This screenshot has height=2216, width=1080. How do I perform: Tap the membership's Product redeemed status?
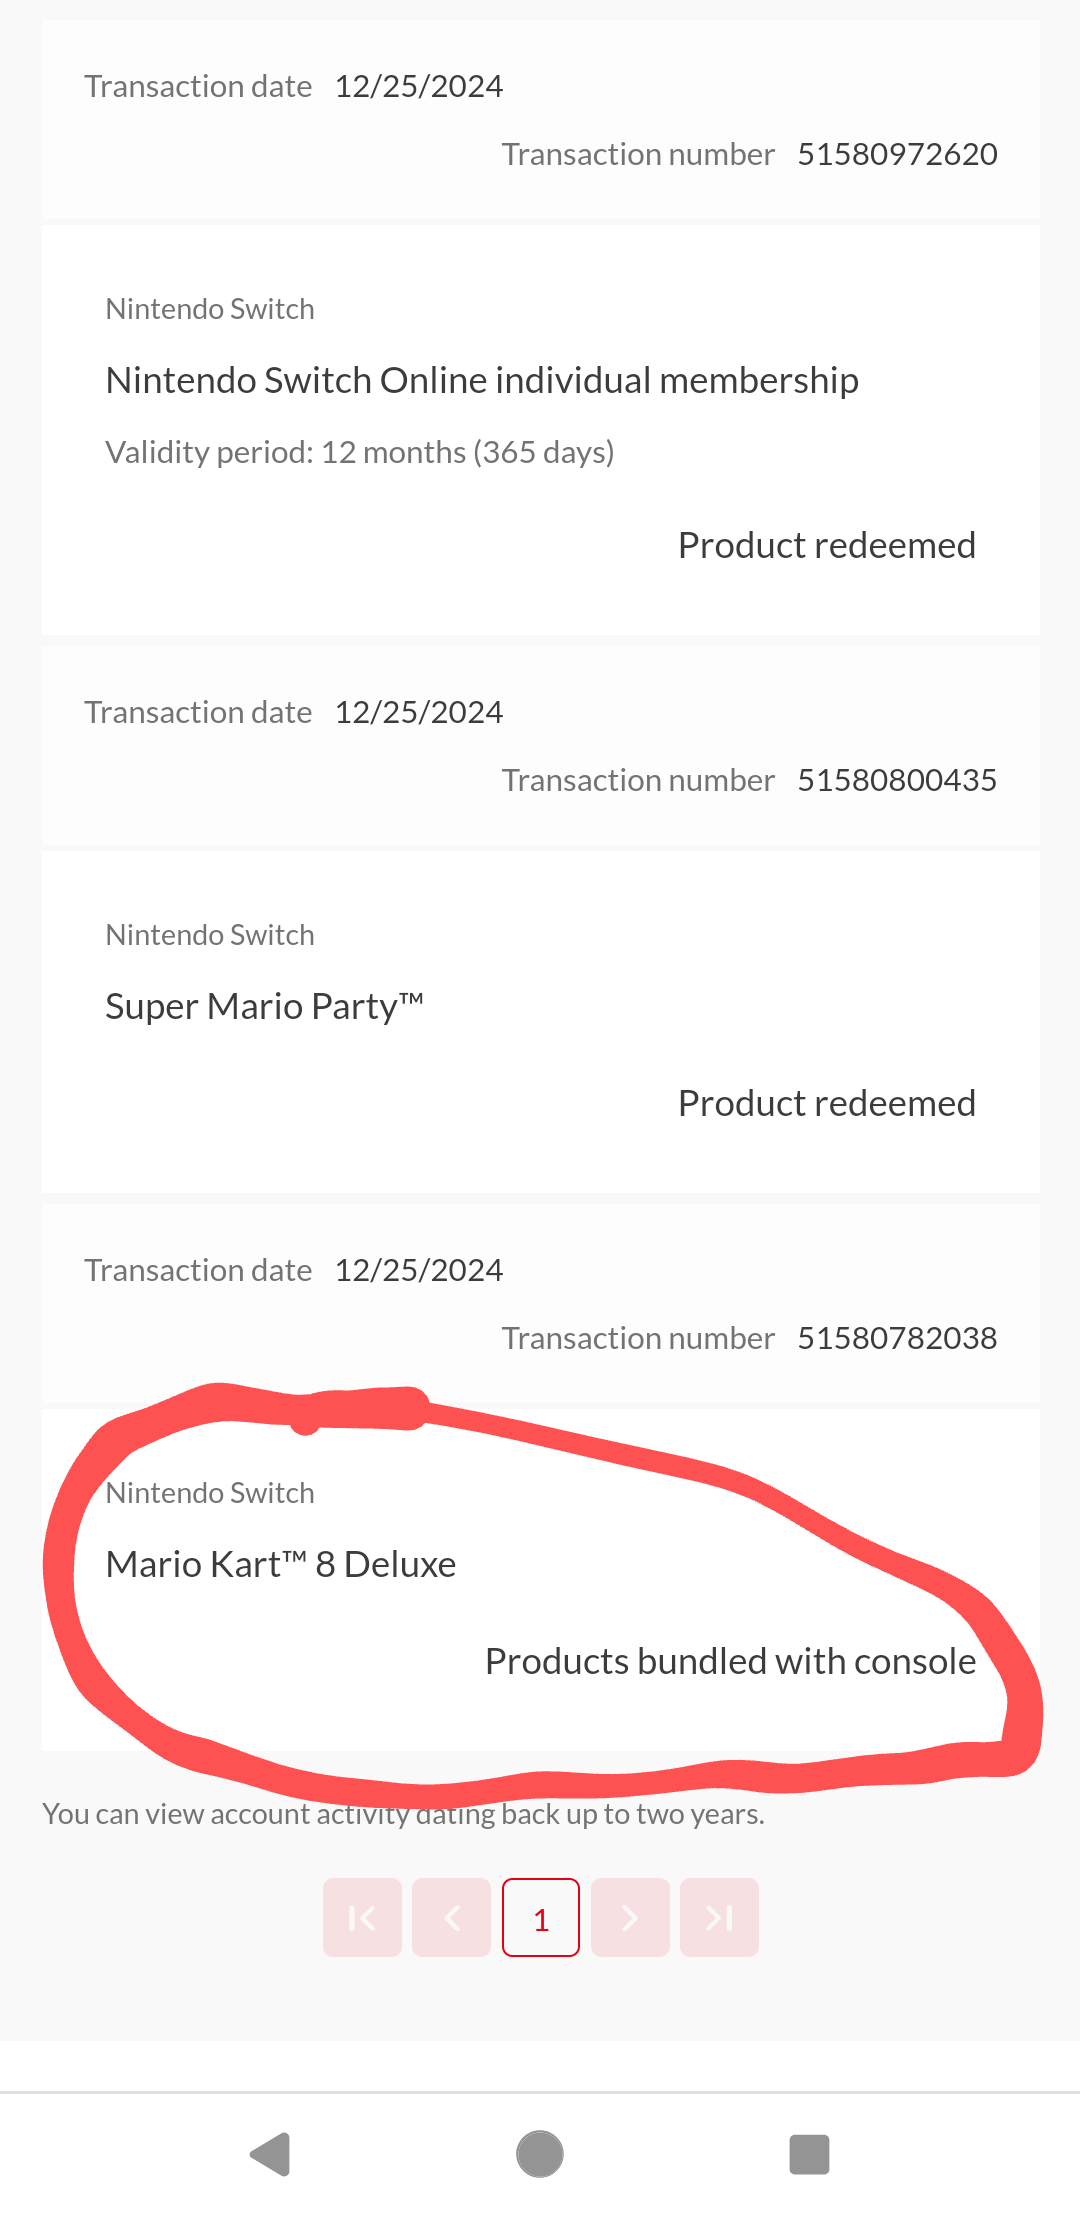pyautogui.click(x=826, y=545)
